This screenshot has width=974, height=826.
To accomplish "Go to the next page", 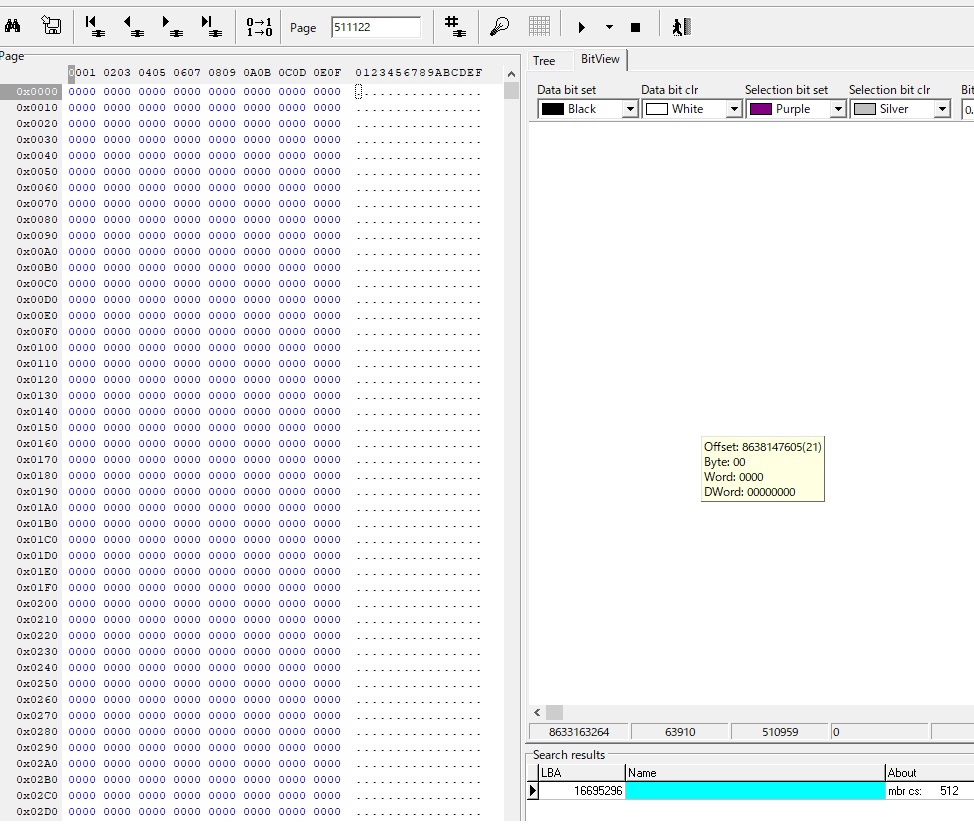I will coord(171,27).
